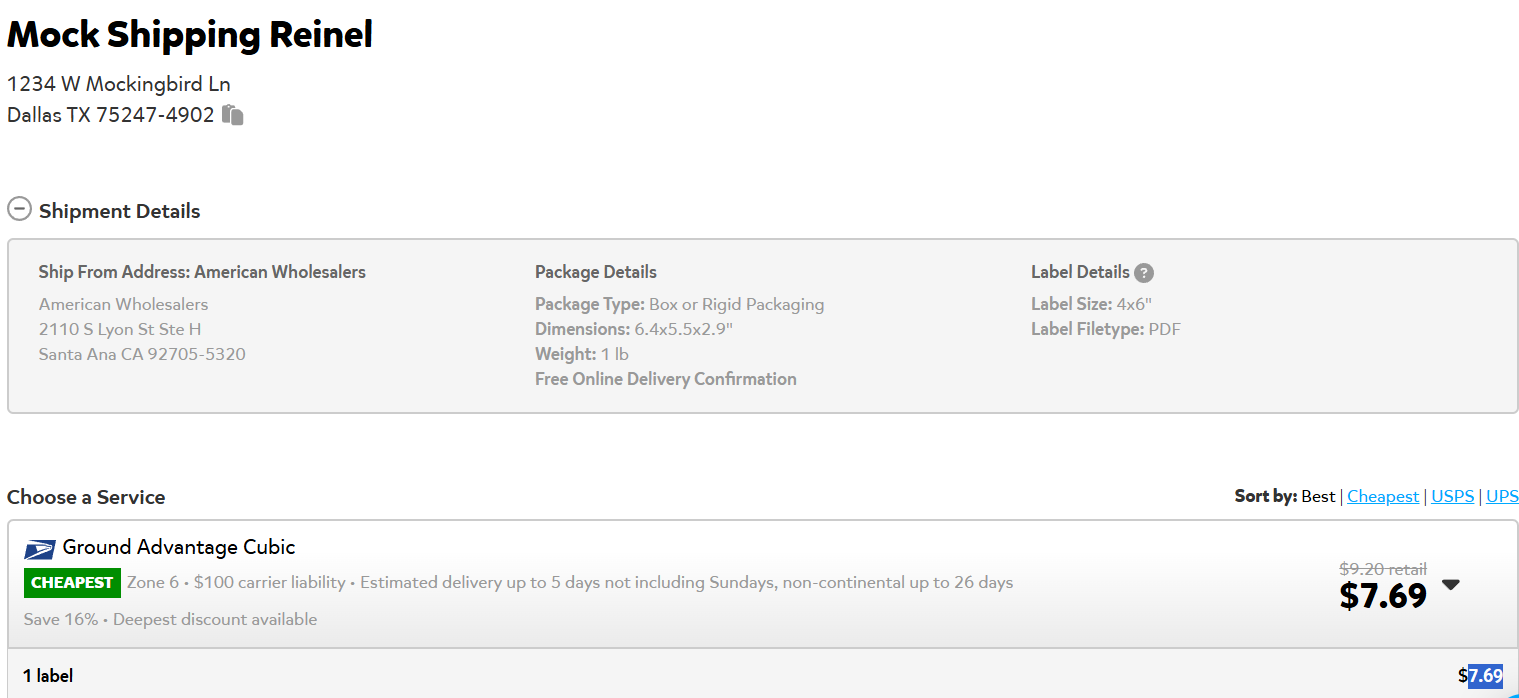Collapse Shipment Details with the minus circle icon
The height and width of the screenshot is (698, 1519).
pos(19,210)
